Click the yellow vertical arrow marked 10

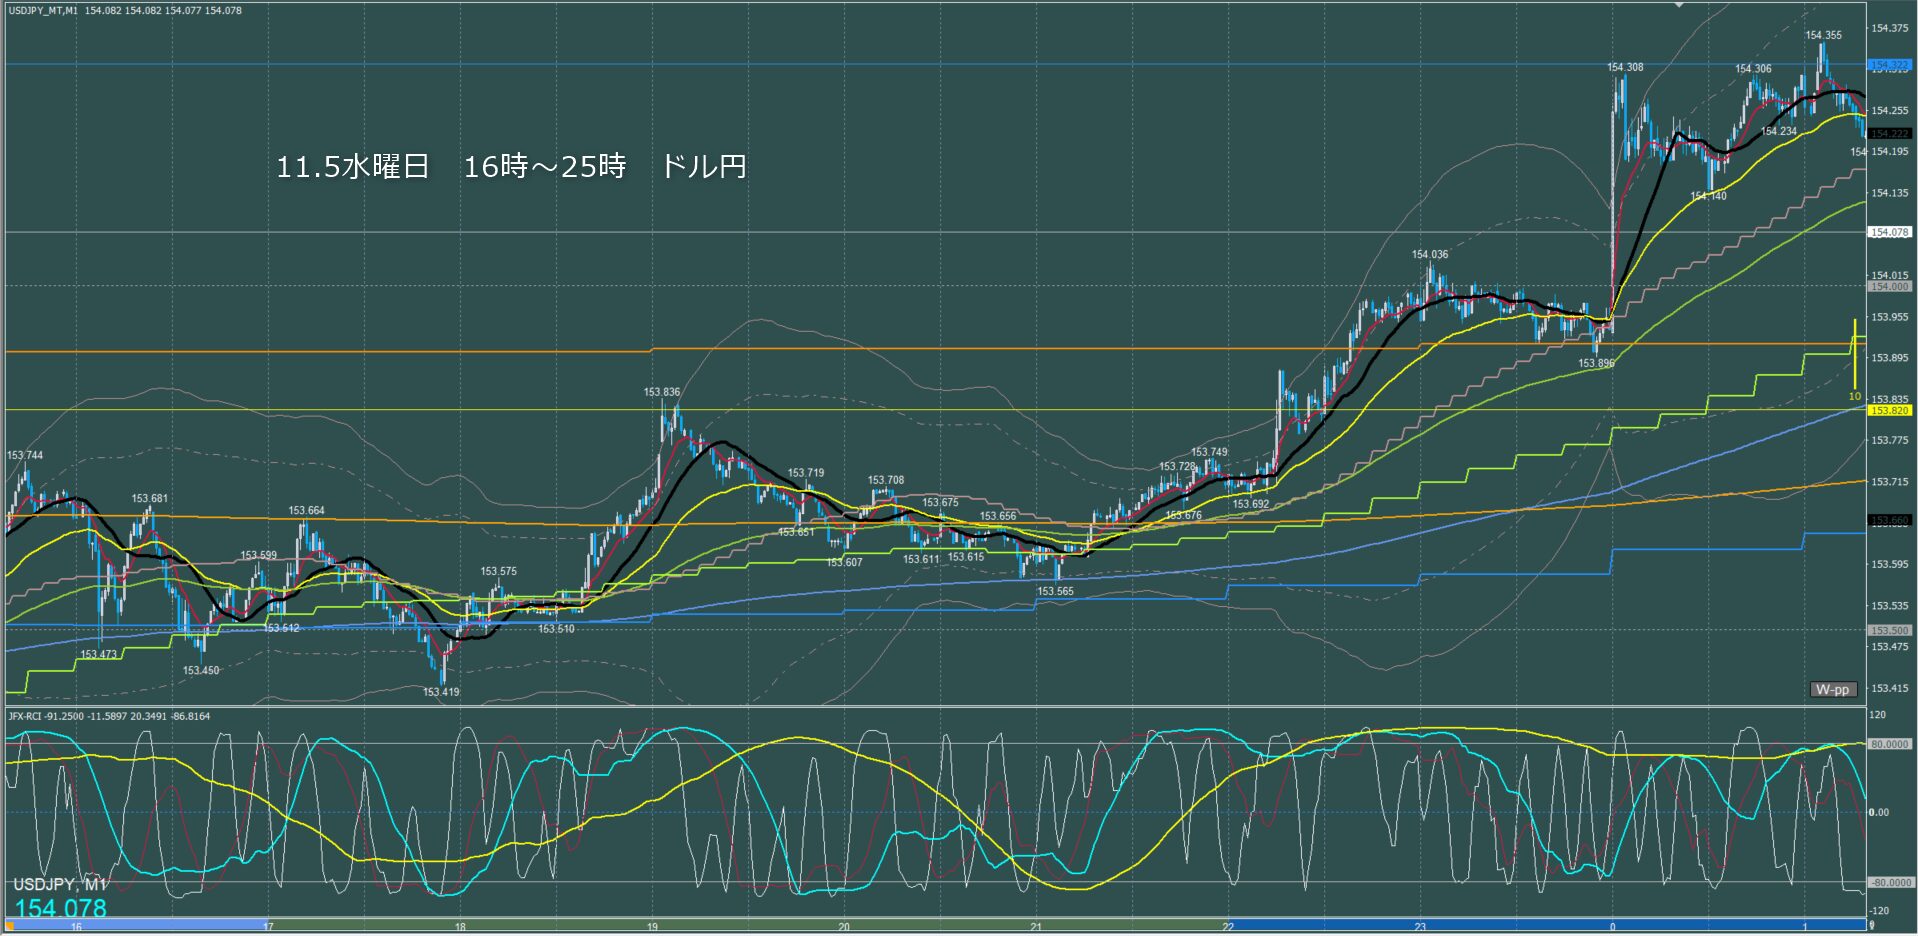coord(1855,355)
